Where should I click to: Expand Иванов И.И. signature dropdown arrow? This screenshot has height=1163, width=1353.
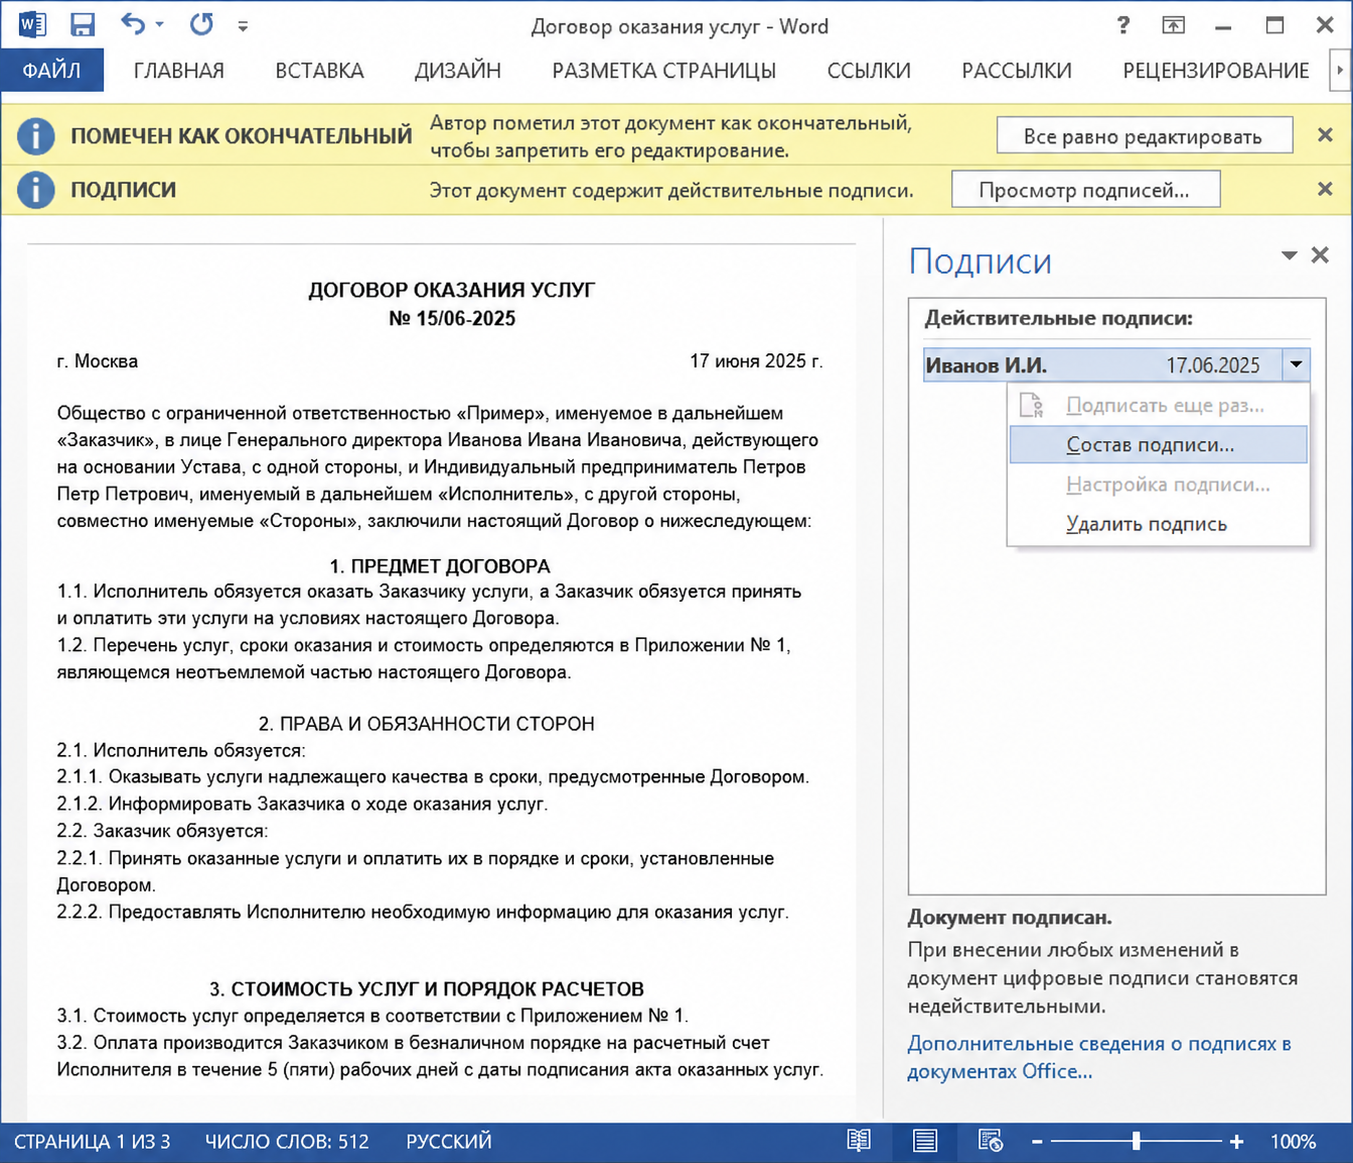click(1296, 364)
